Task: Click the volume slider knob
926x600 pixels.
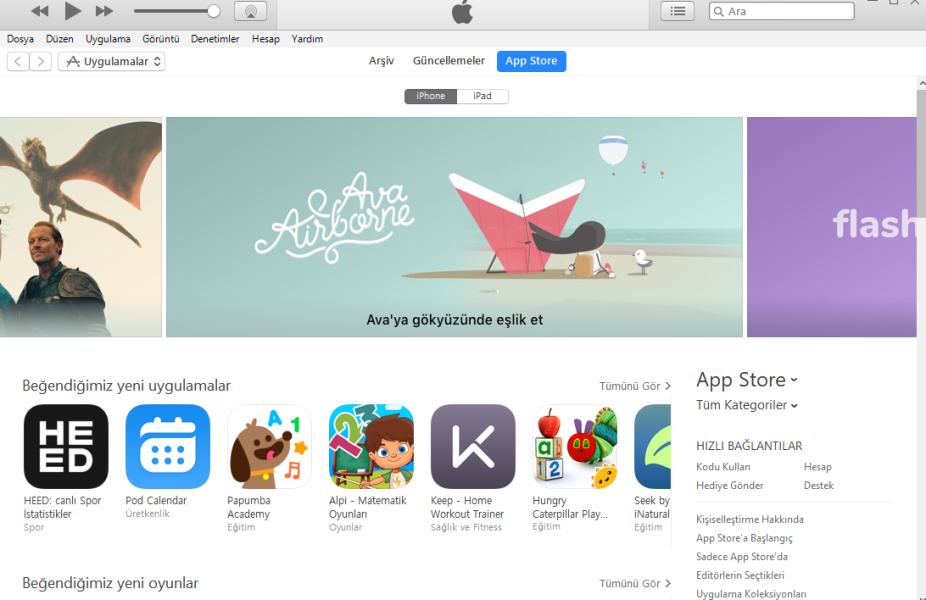Action: coord(214,11)
